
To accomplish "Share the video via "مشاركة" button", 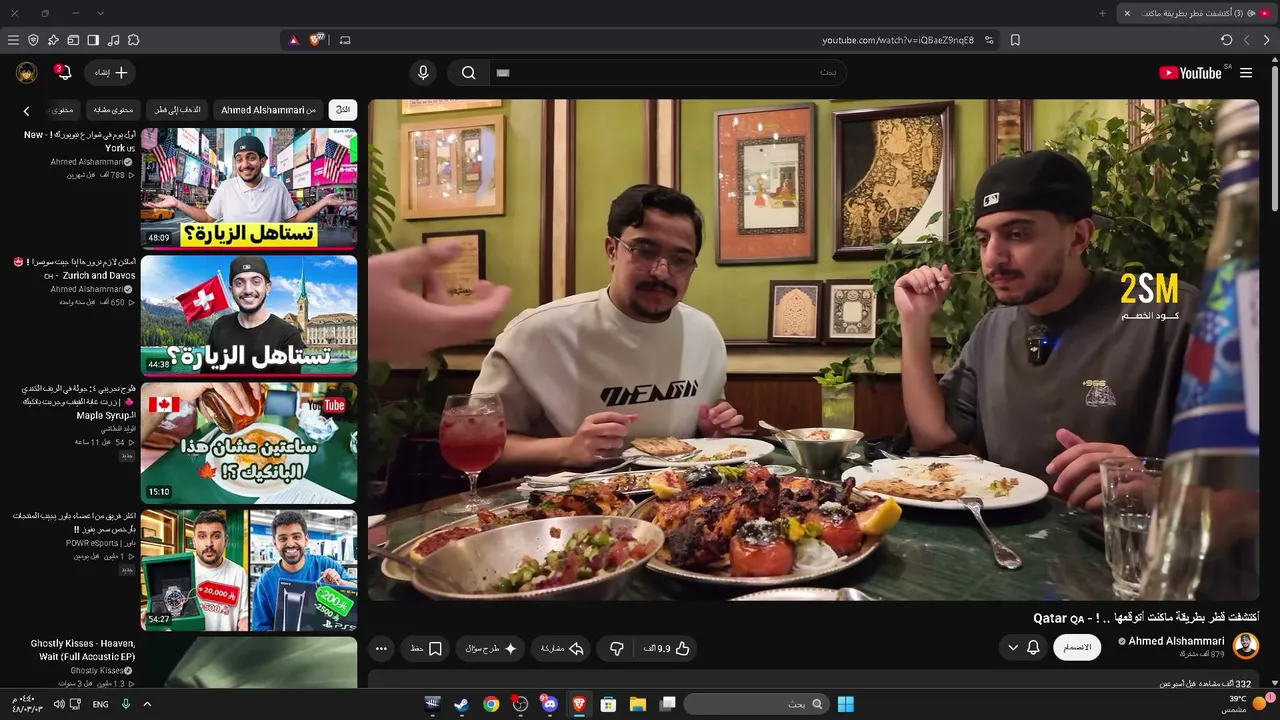I will coord(562,649).
